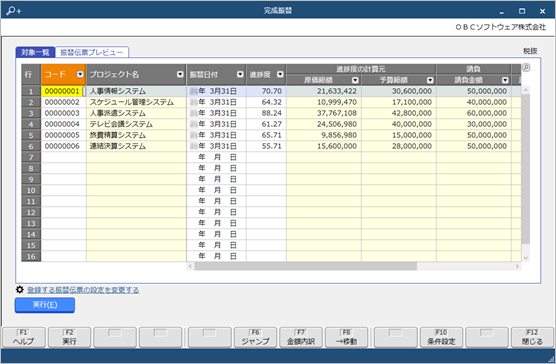Switch to the 振替伝票プレビュー tab
The height and width of the screenshot is (364, 556).
(92, 52)
